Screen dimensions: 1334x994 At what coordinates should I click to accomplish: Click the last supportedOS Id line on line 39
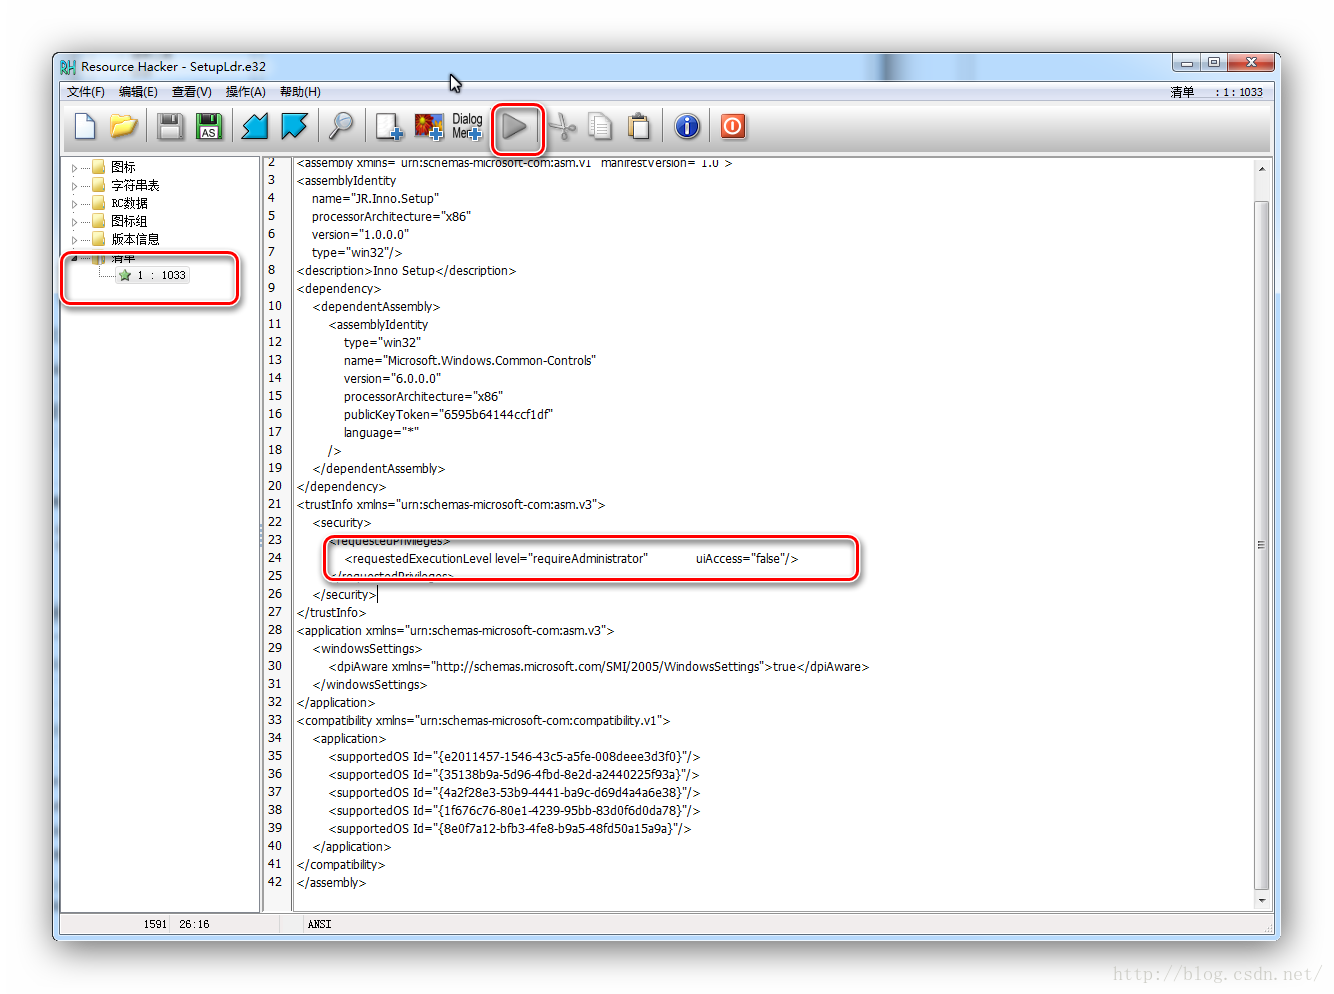510,828
